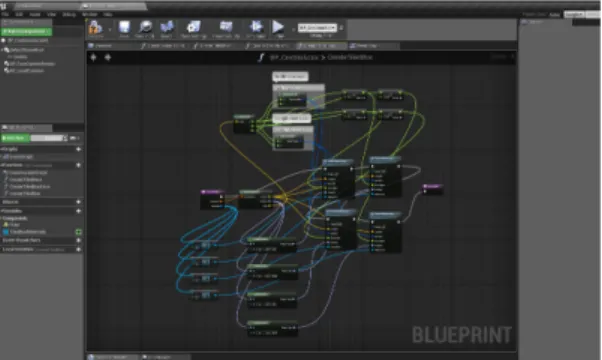The image size is (602, 360).
Task: Open the Debug menu
Action: 69,14
